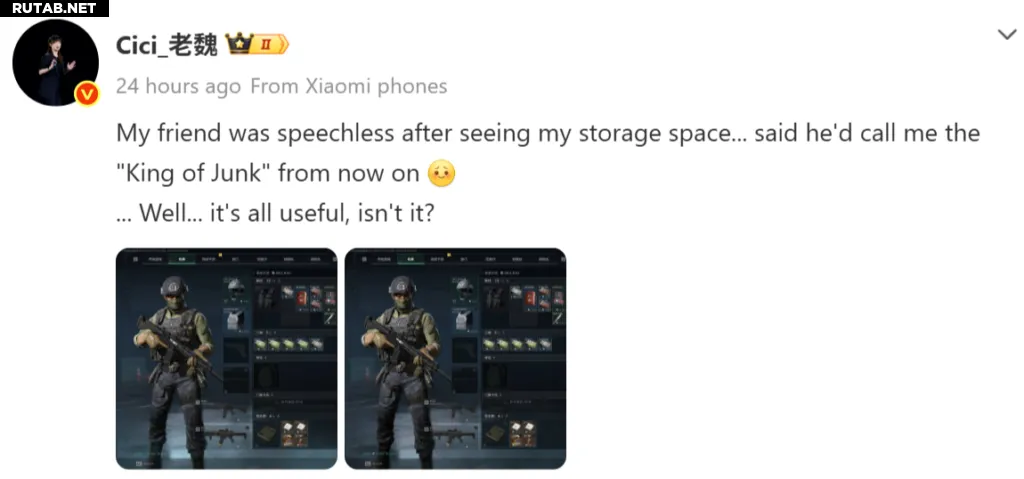Select the level II membership badge
The image size is (1024, 479).
(x=270, y=44)
